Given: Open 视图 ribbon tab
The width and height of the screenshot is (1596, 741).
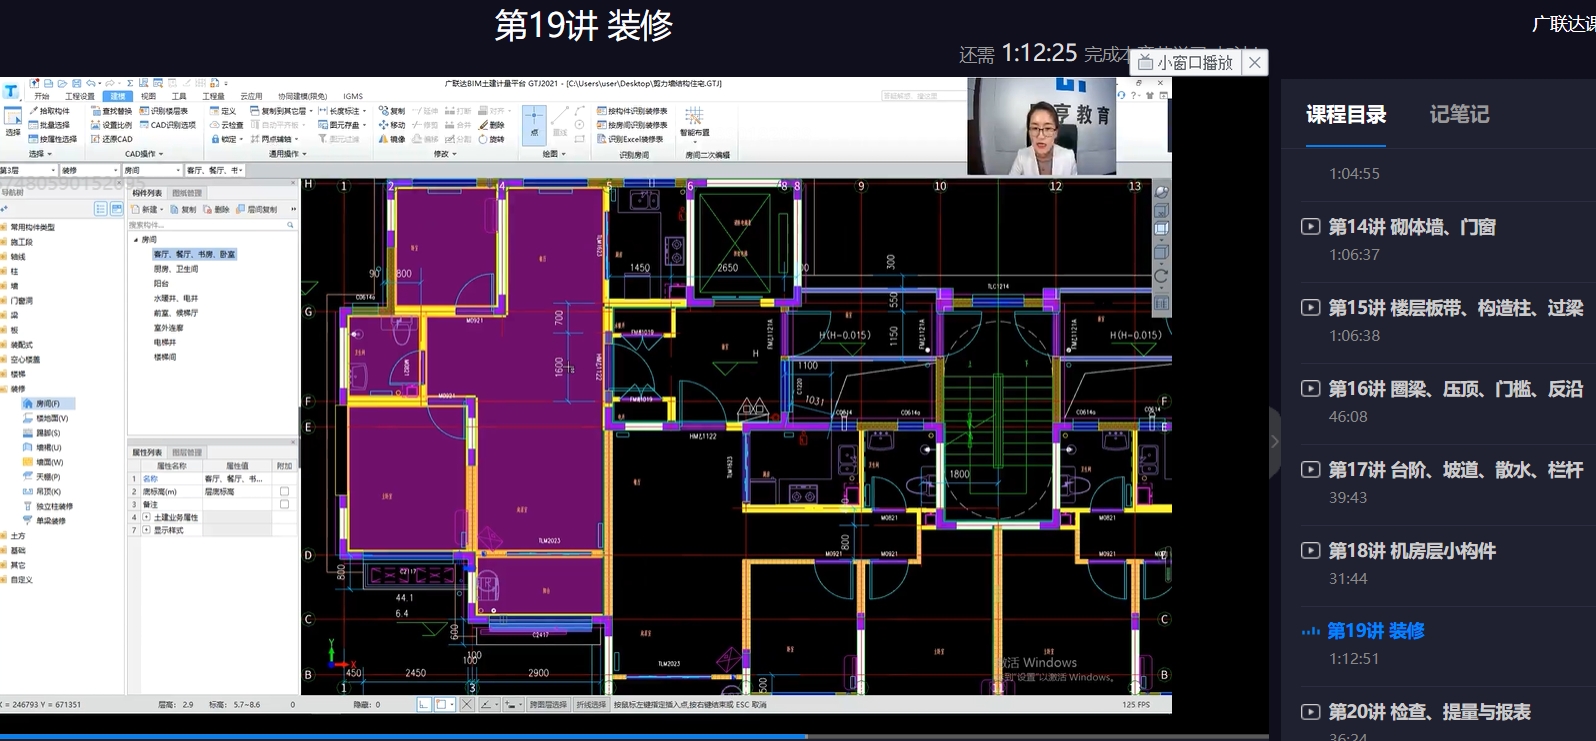Looking at the screenshot, I should (148, 96).
